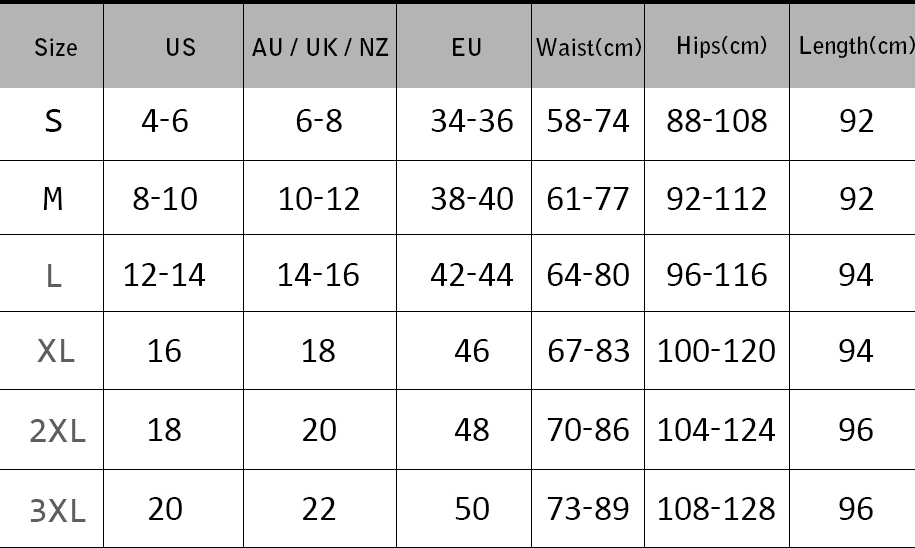Screen dimensions: 915x548
Task: Click the Size column header
Action: 55,48
